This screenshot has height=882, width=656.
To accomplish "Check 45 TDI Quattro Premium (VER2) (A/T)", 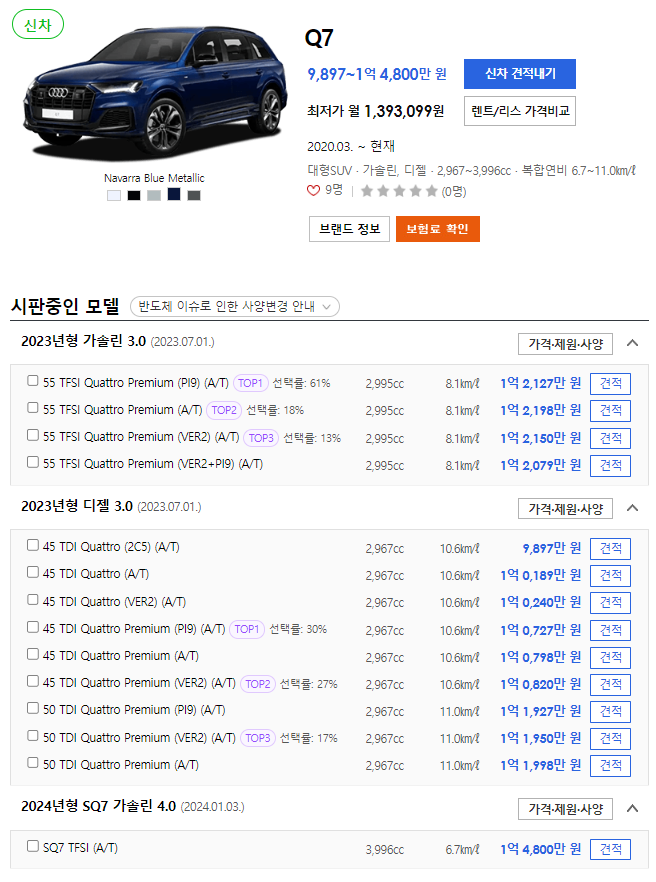I will point(33,681).
